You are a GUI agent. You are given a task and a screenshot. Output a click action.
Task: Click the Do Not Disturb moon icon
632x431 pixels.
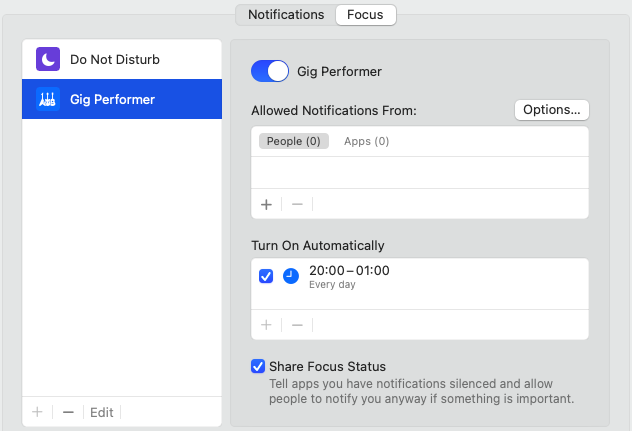pos(48,59)
